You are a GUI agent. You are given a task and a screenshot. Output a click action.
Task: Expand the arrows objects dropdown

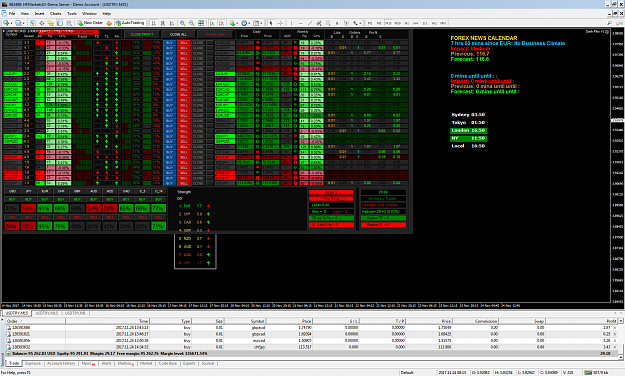tap(360, 23)
